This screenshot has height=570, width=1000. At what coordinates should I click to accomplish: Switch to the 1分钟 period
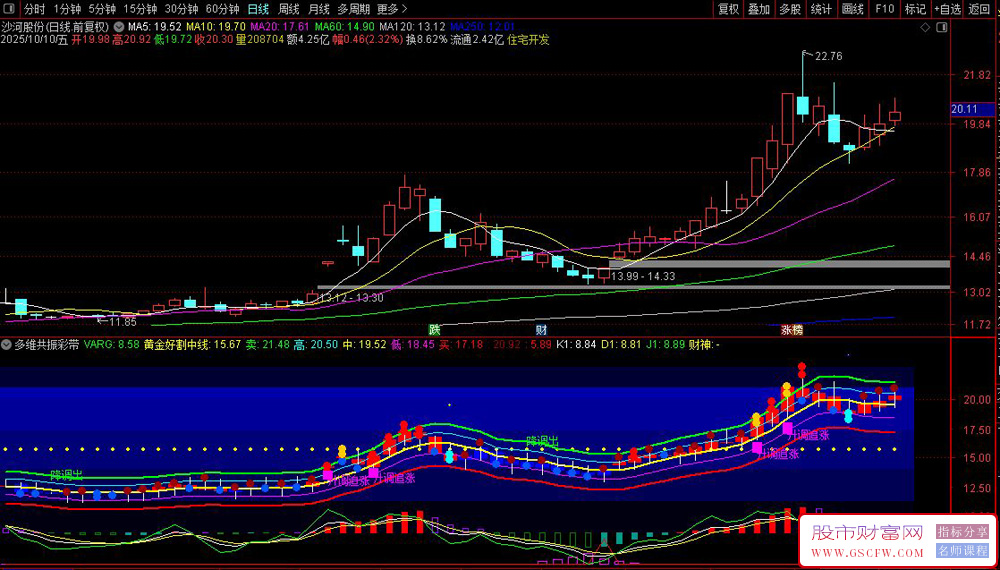(66, 9)
